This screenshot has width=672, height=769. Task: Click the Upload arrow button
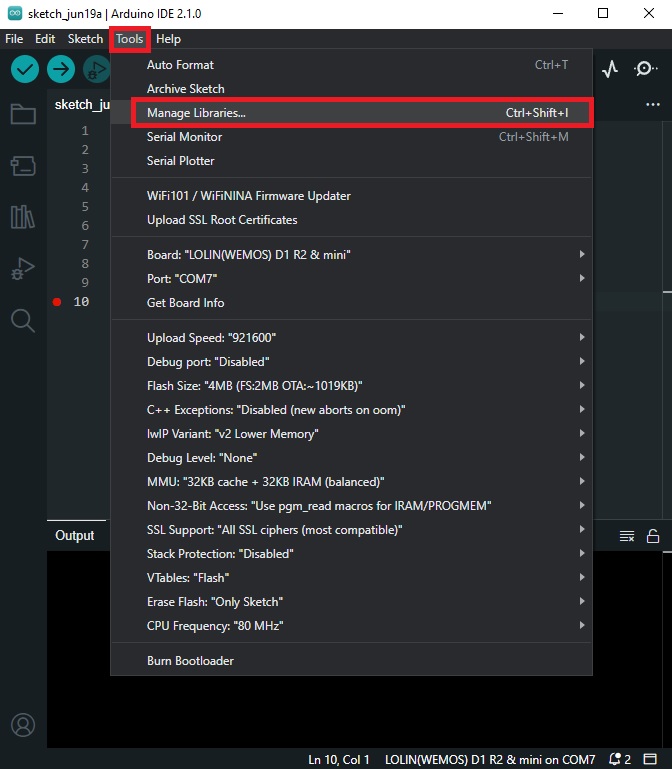point(61,69)
